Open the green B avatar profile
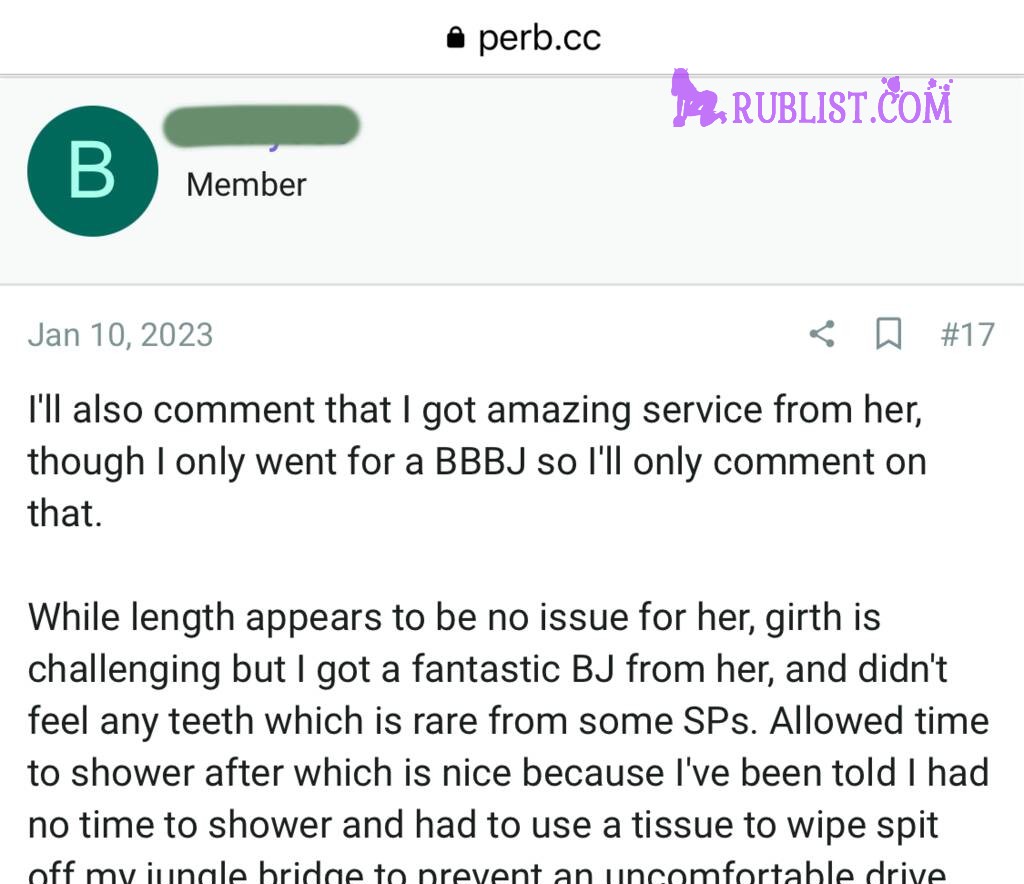 (x=92, y=171)
